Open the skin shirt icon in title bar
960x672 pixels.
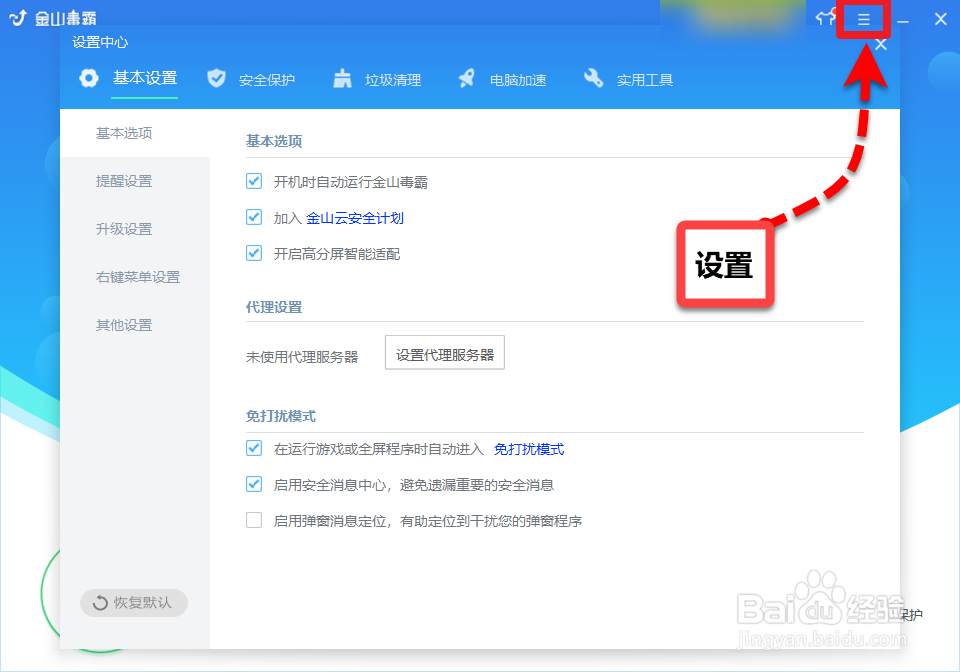pos(825,17)
